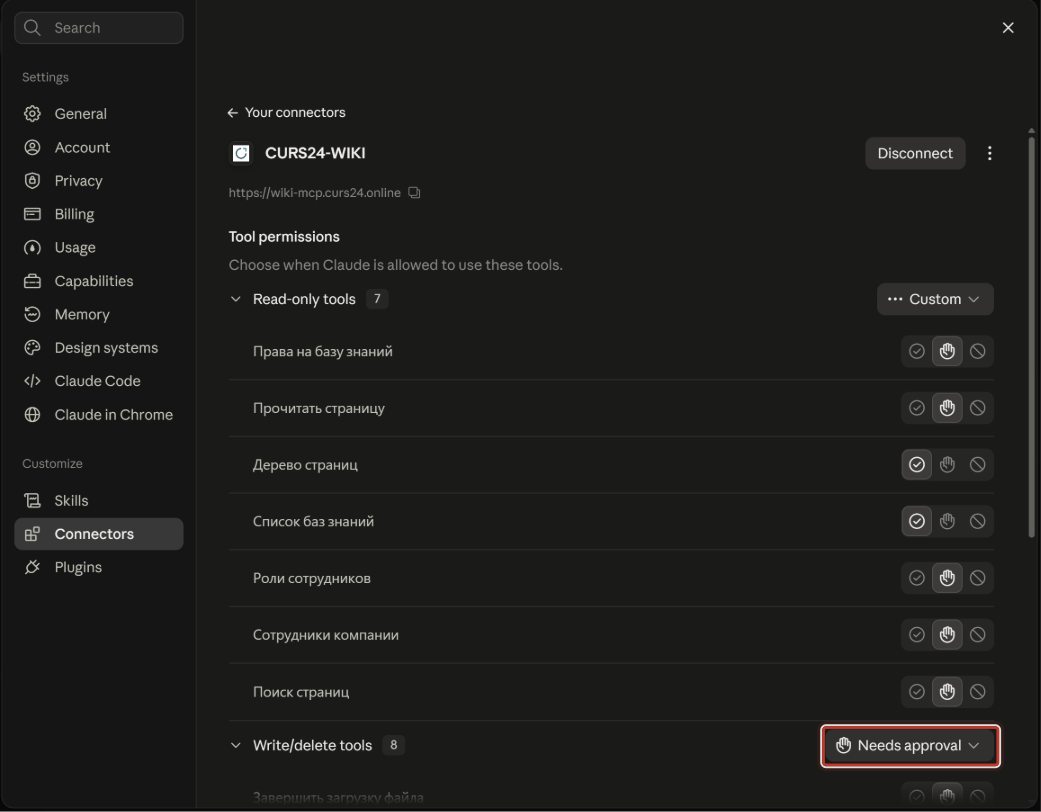
Task: Block the 'Права на базу знаний' tool
Action: tap(977, 351)
